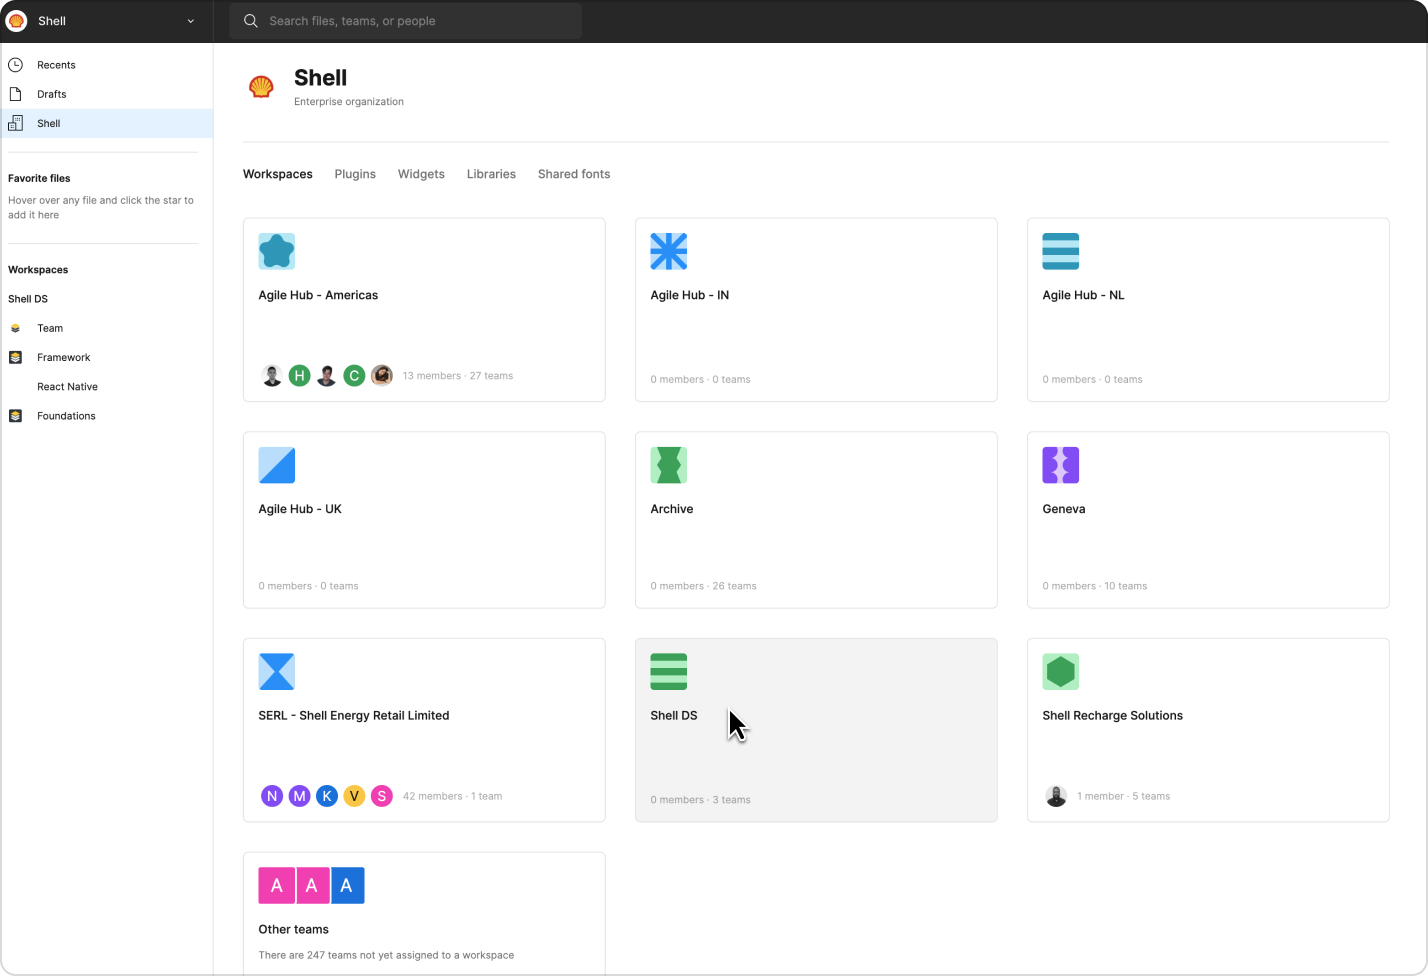Switch to the Libraries tab
1428x976 pixels.
coord(491,174)
